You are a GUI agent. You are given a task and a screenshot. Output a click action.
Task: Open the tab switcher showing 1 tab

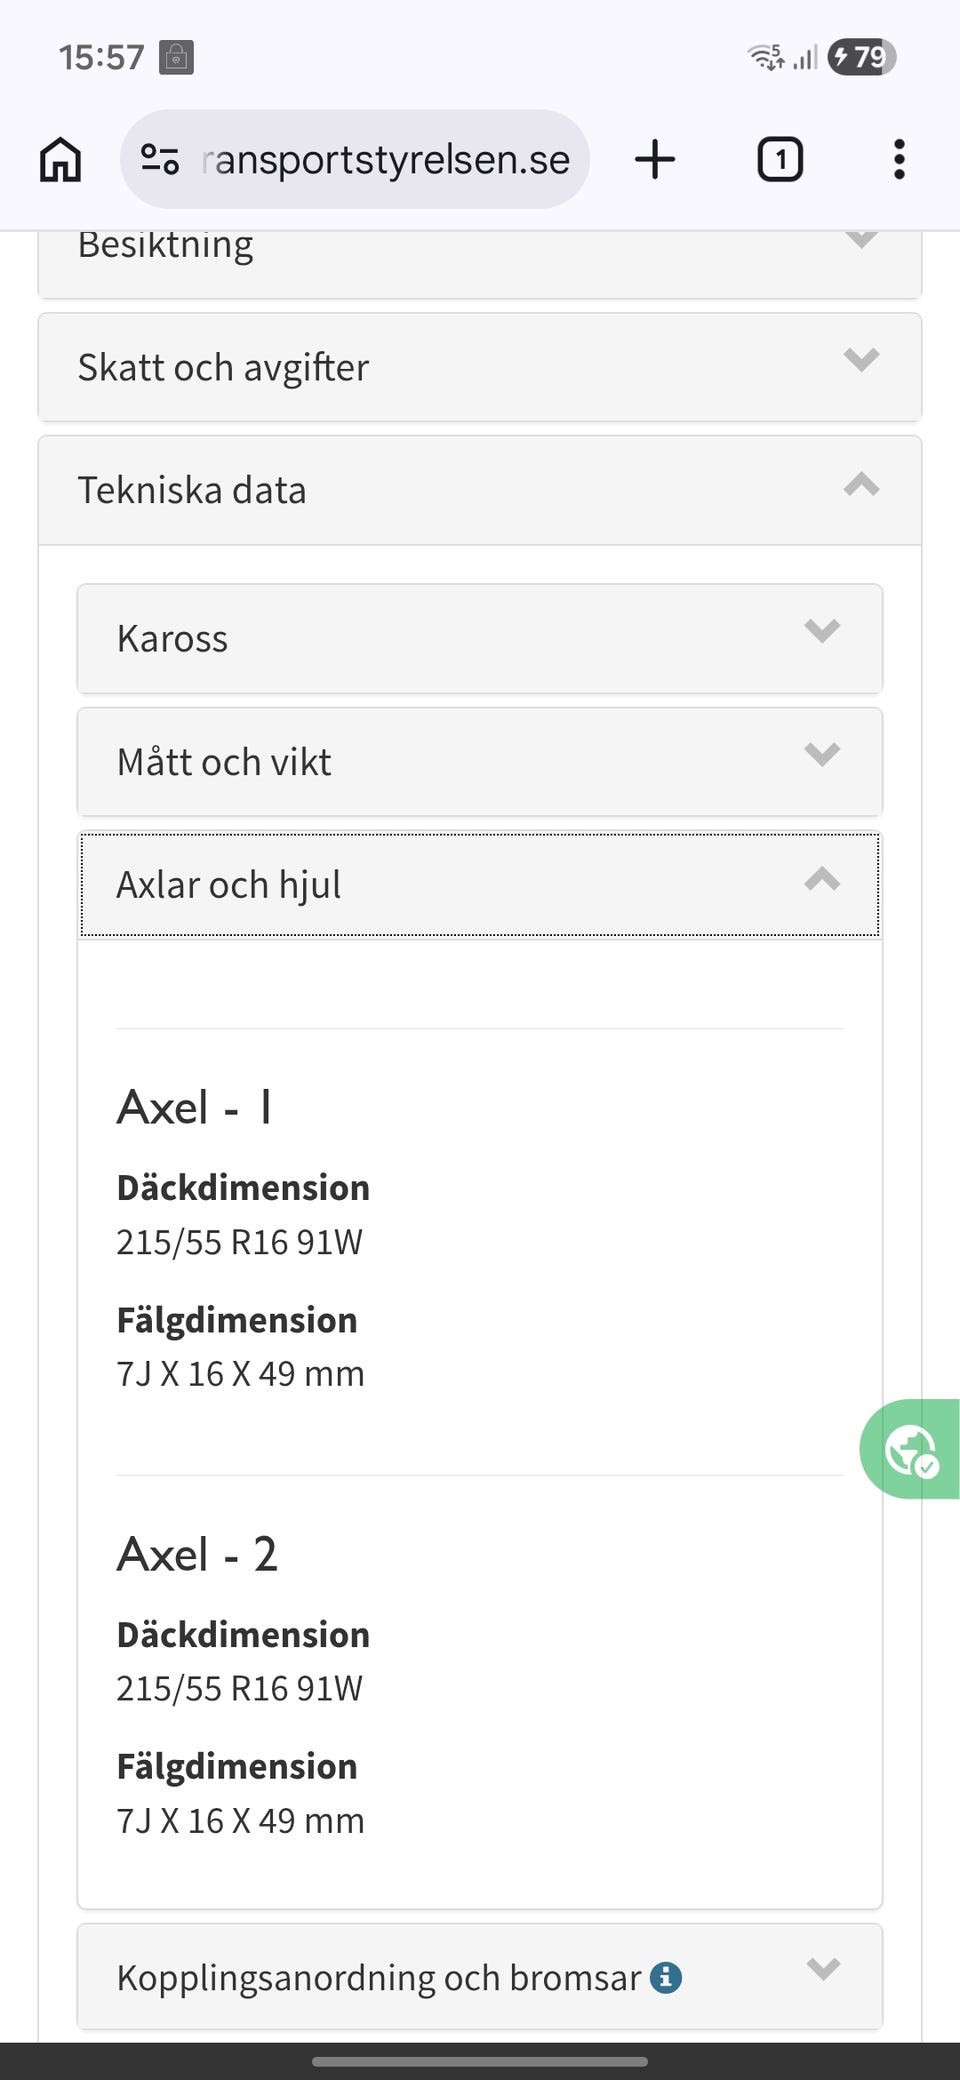[780, 160]
